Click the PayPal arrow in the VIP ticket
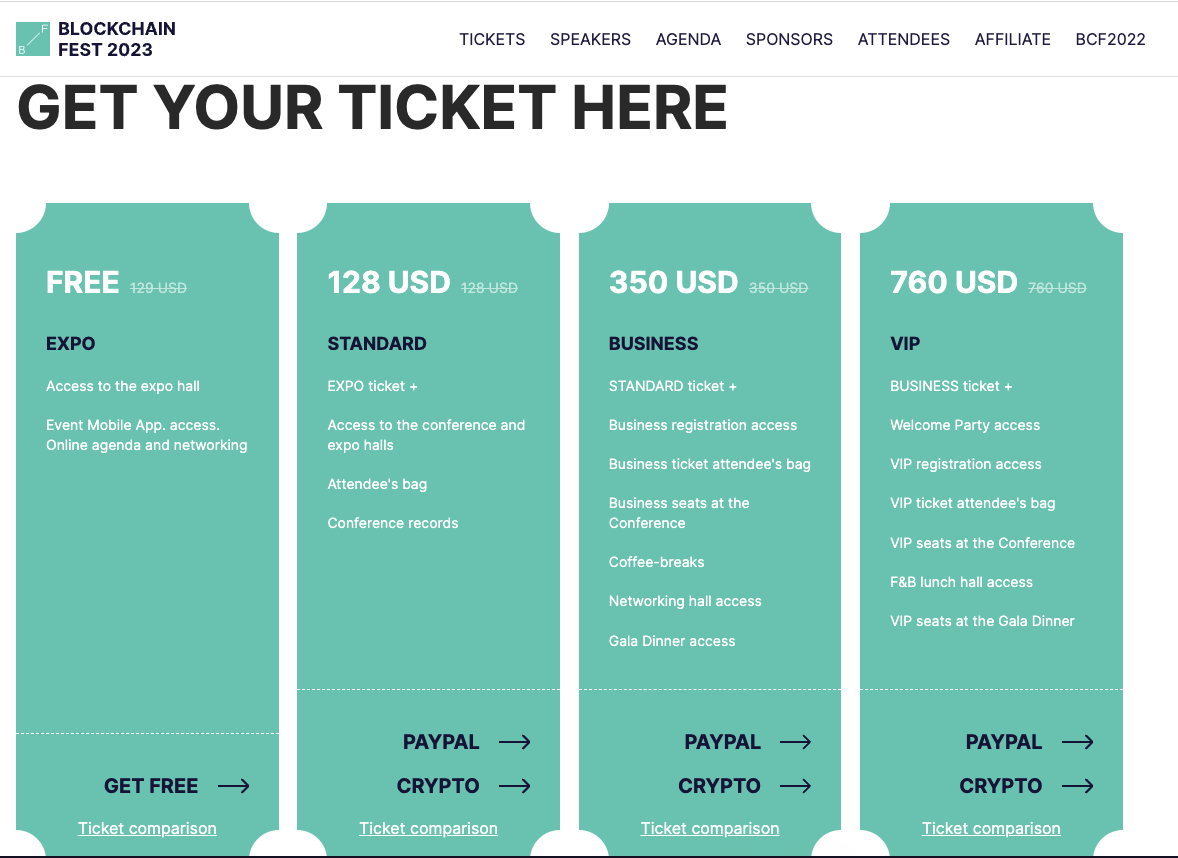The height and width of the screenshot is (858, 1178). (x=1078, y=742)
